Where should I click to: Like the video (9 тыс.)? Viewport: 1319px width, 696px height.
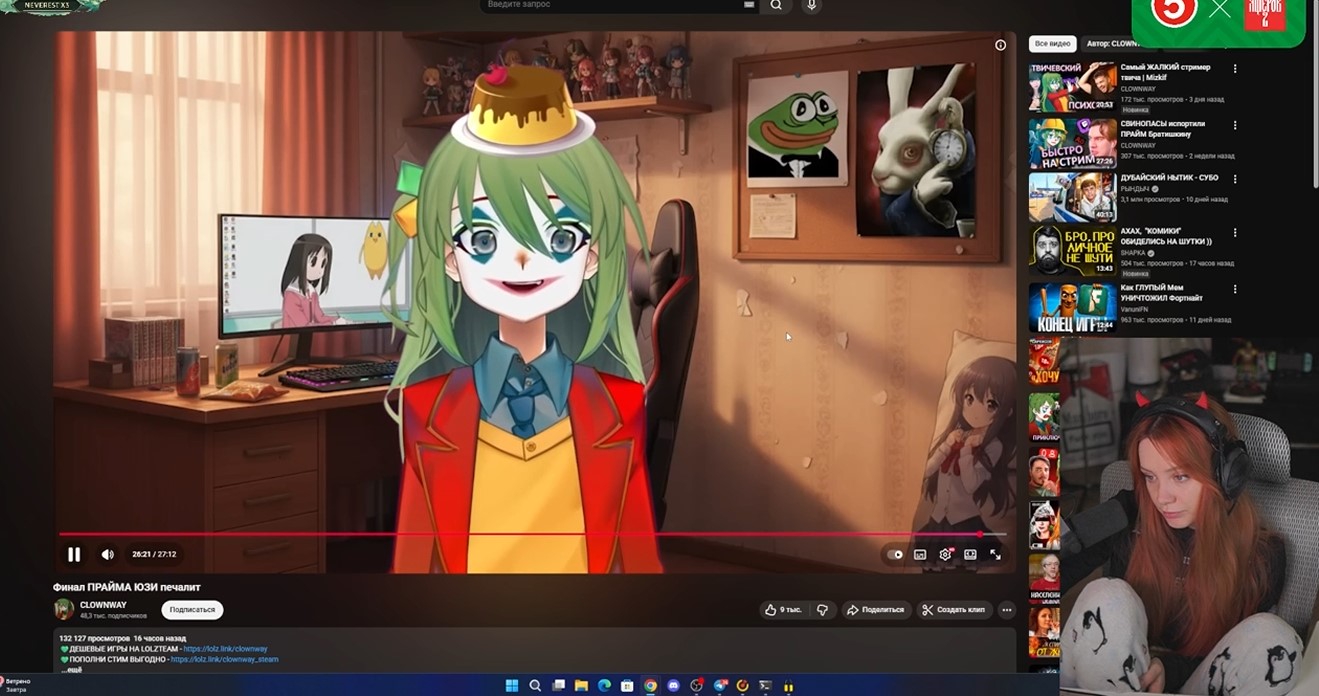pos(784,610)
